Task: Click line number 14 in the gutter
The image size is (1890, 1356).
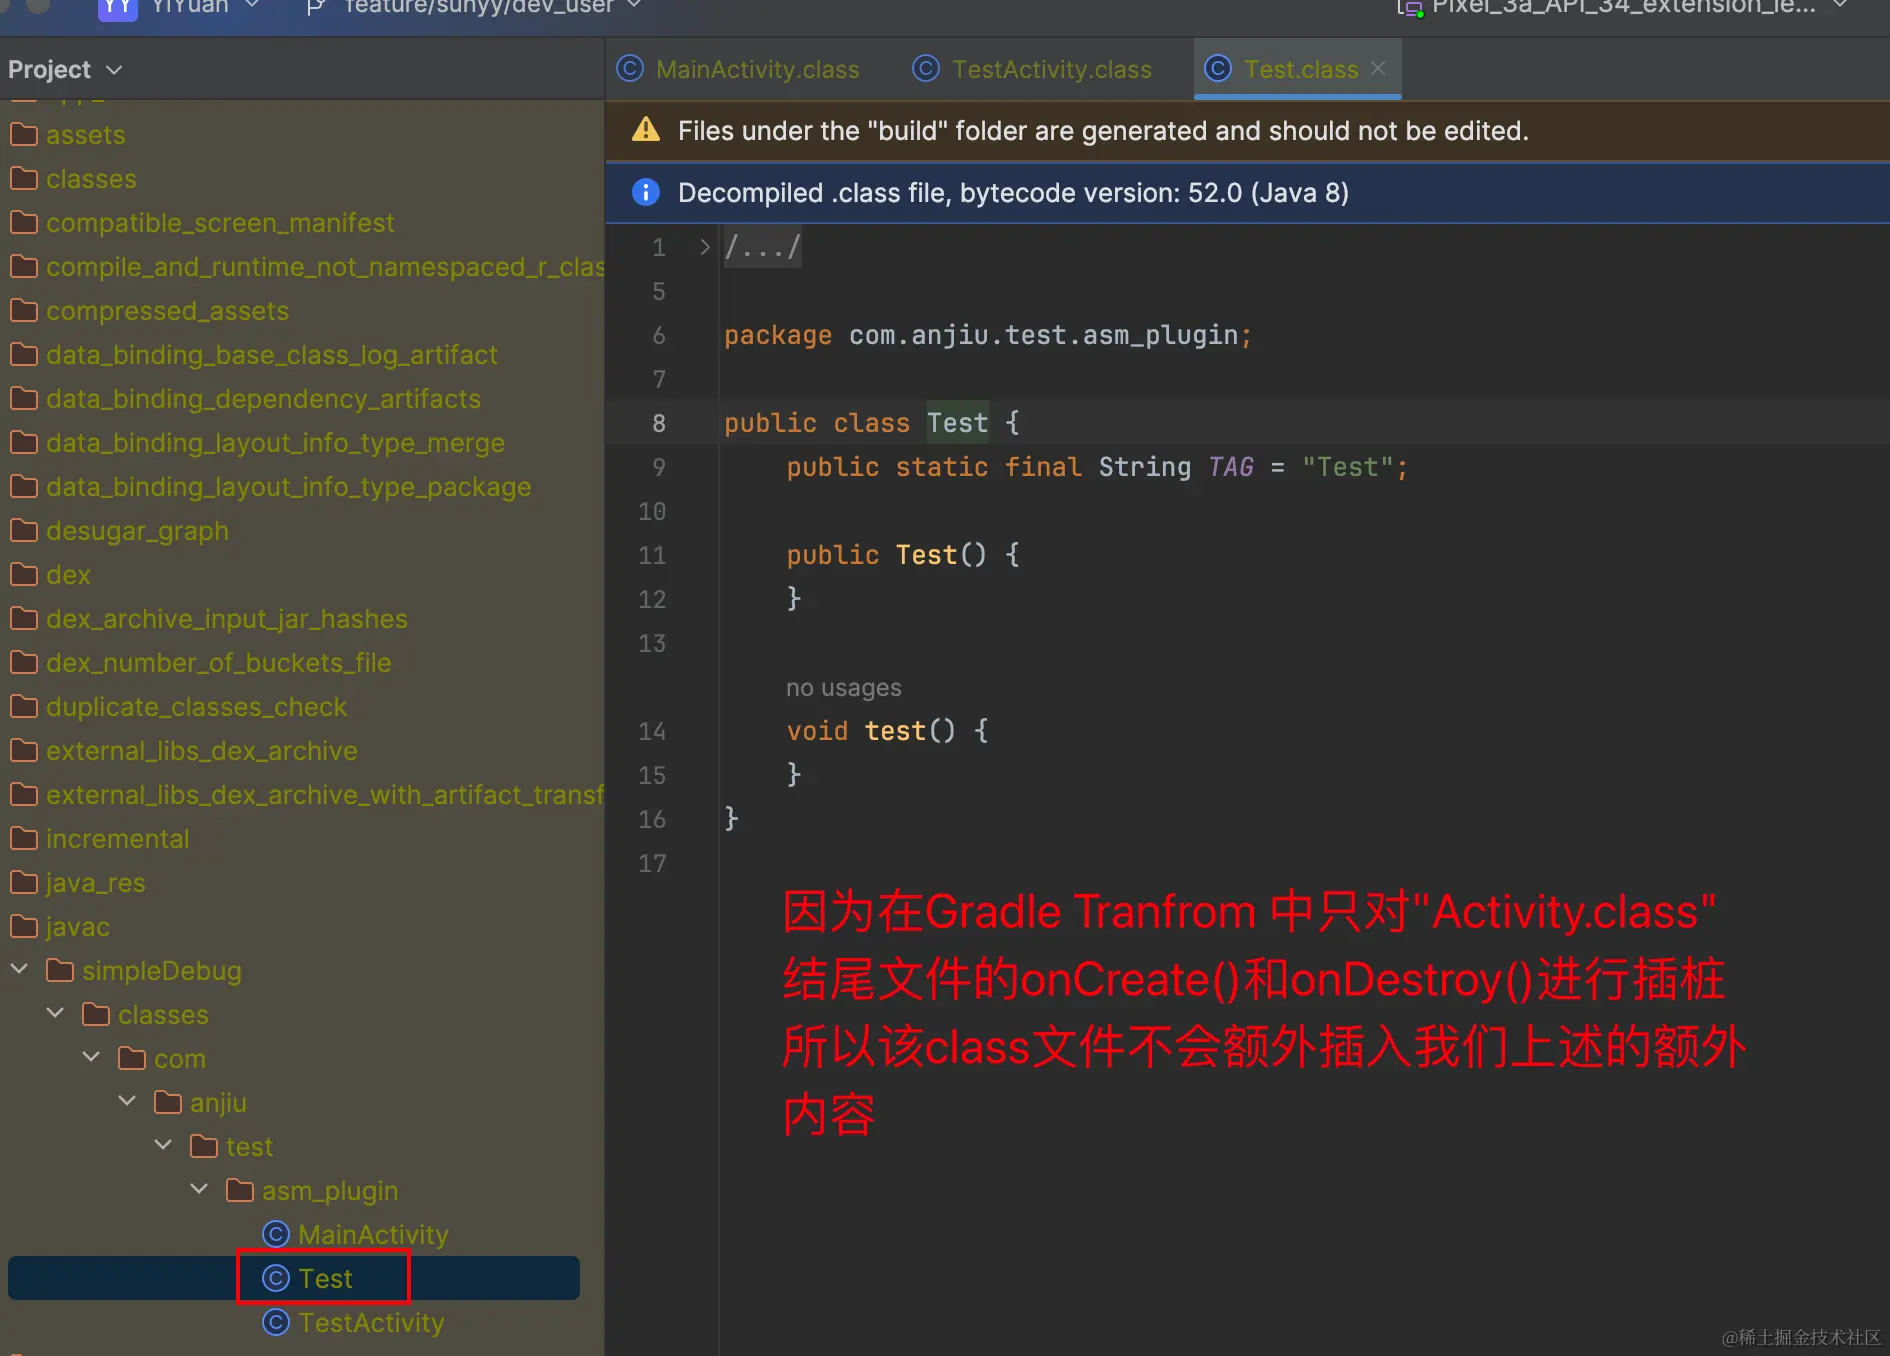Action: coord(652,731)
